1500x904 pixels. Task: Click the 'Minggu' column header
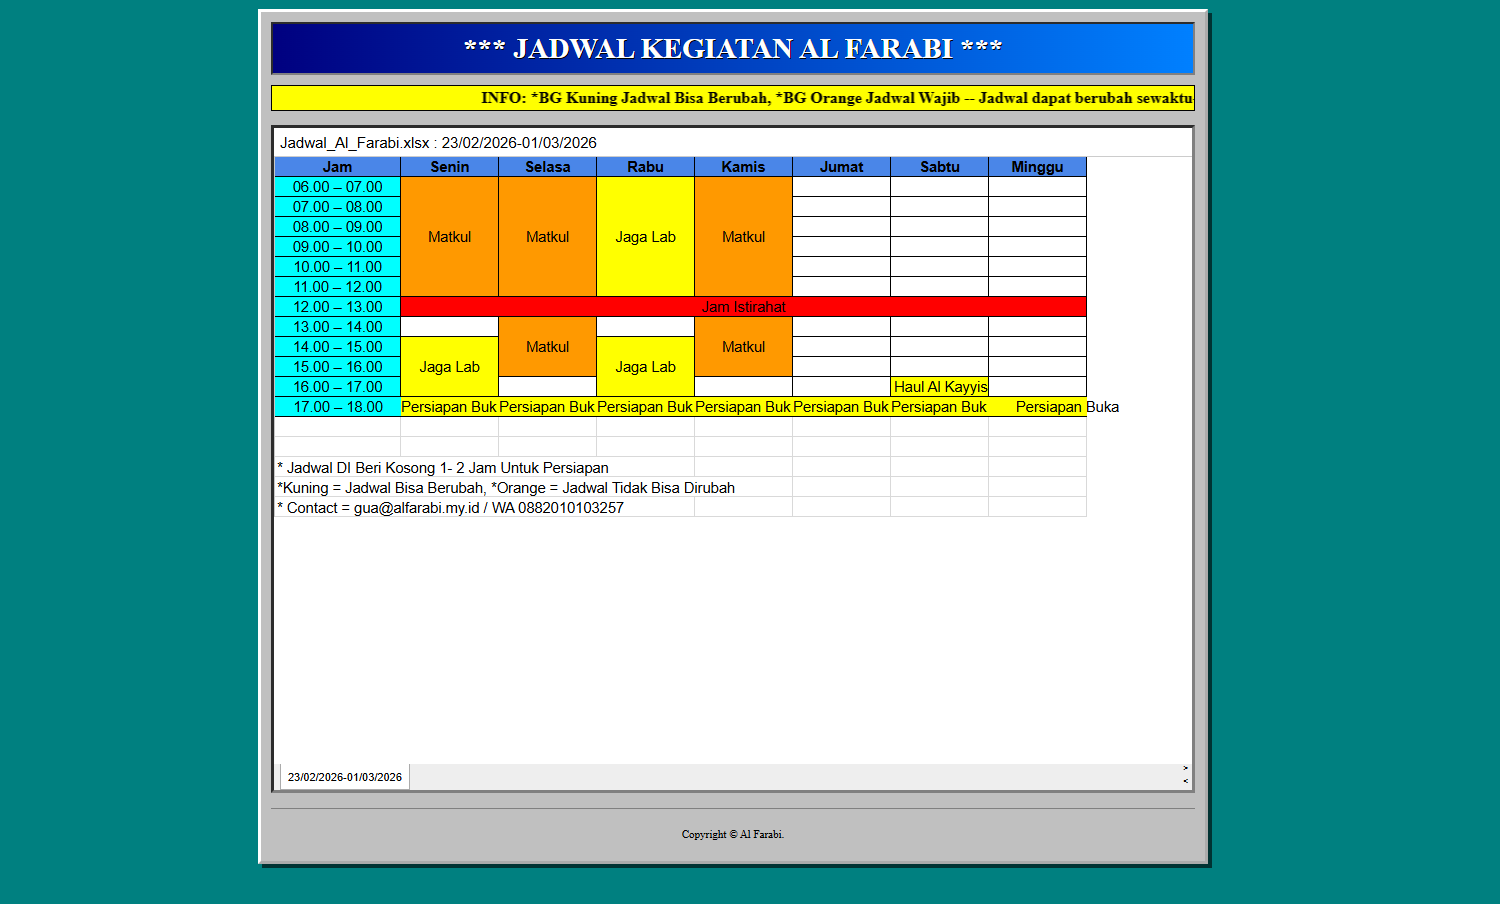point(1036,166)
